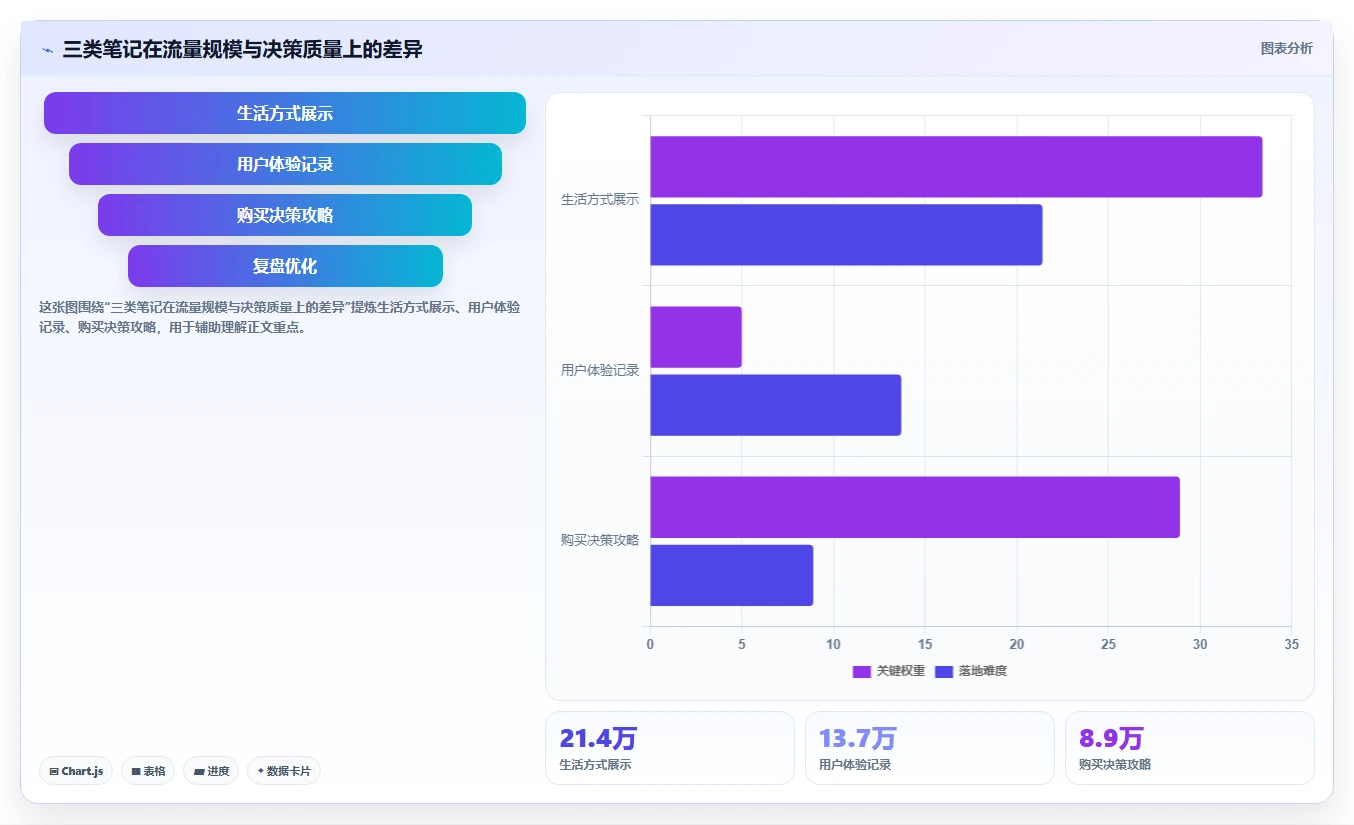Click the blue 落地难度 legend swatch
1354x825 pixels.
(945, 672)
